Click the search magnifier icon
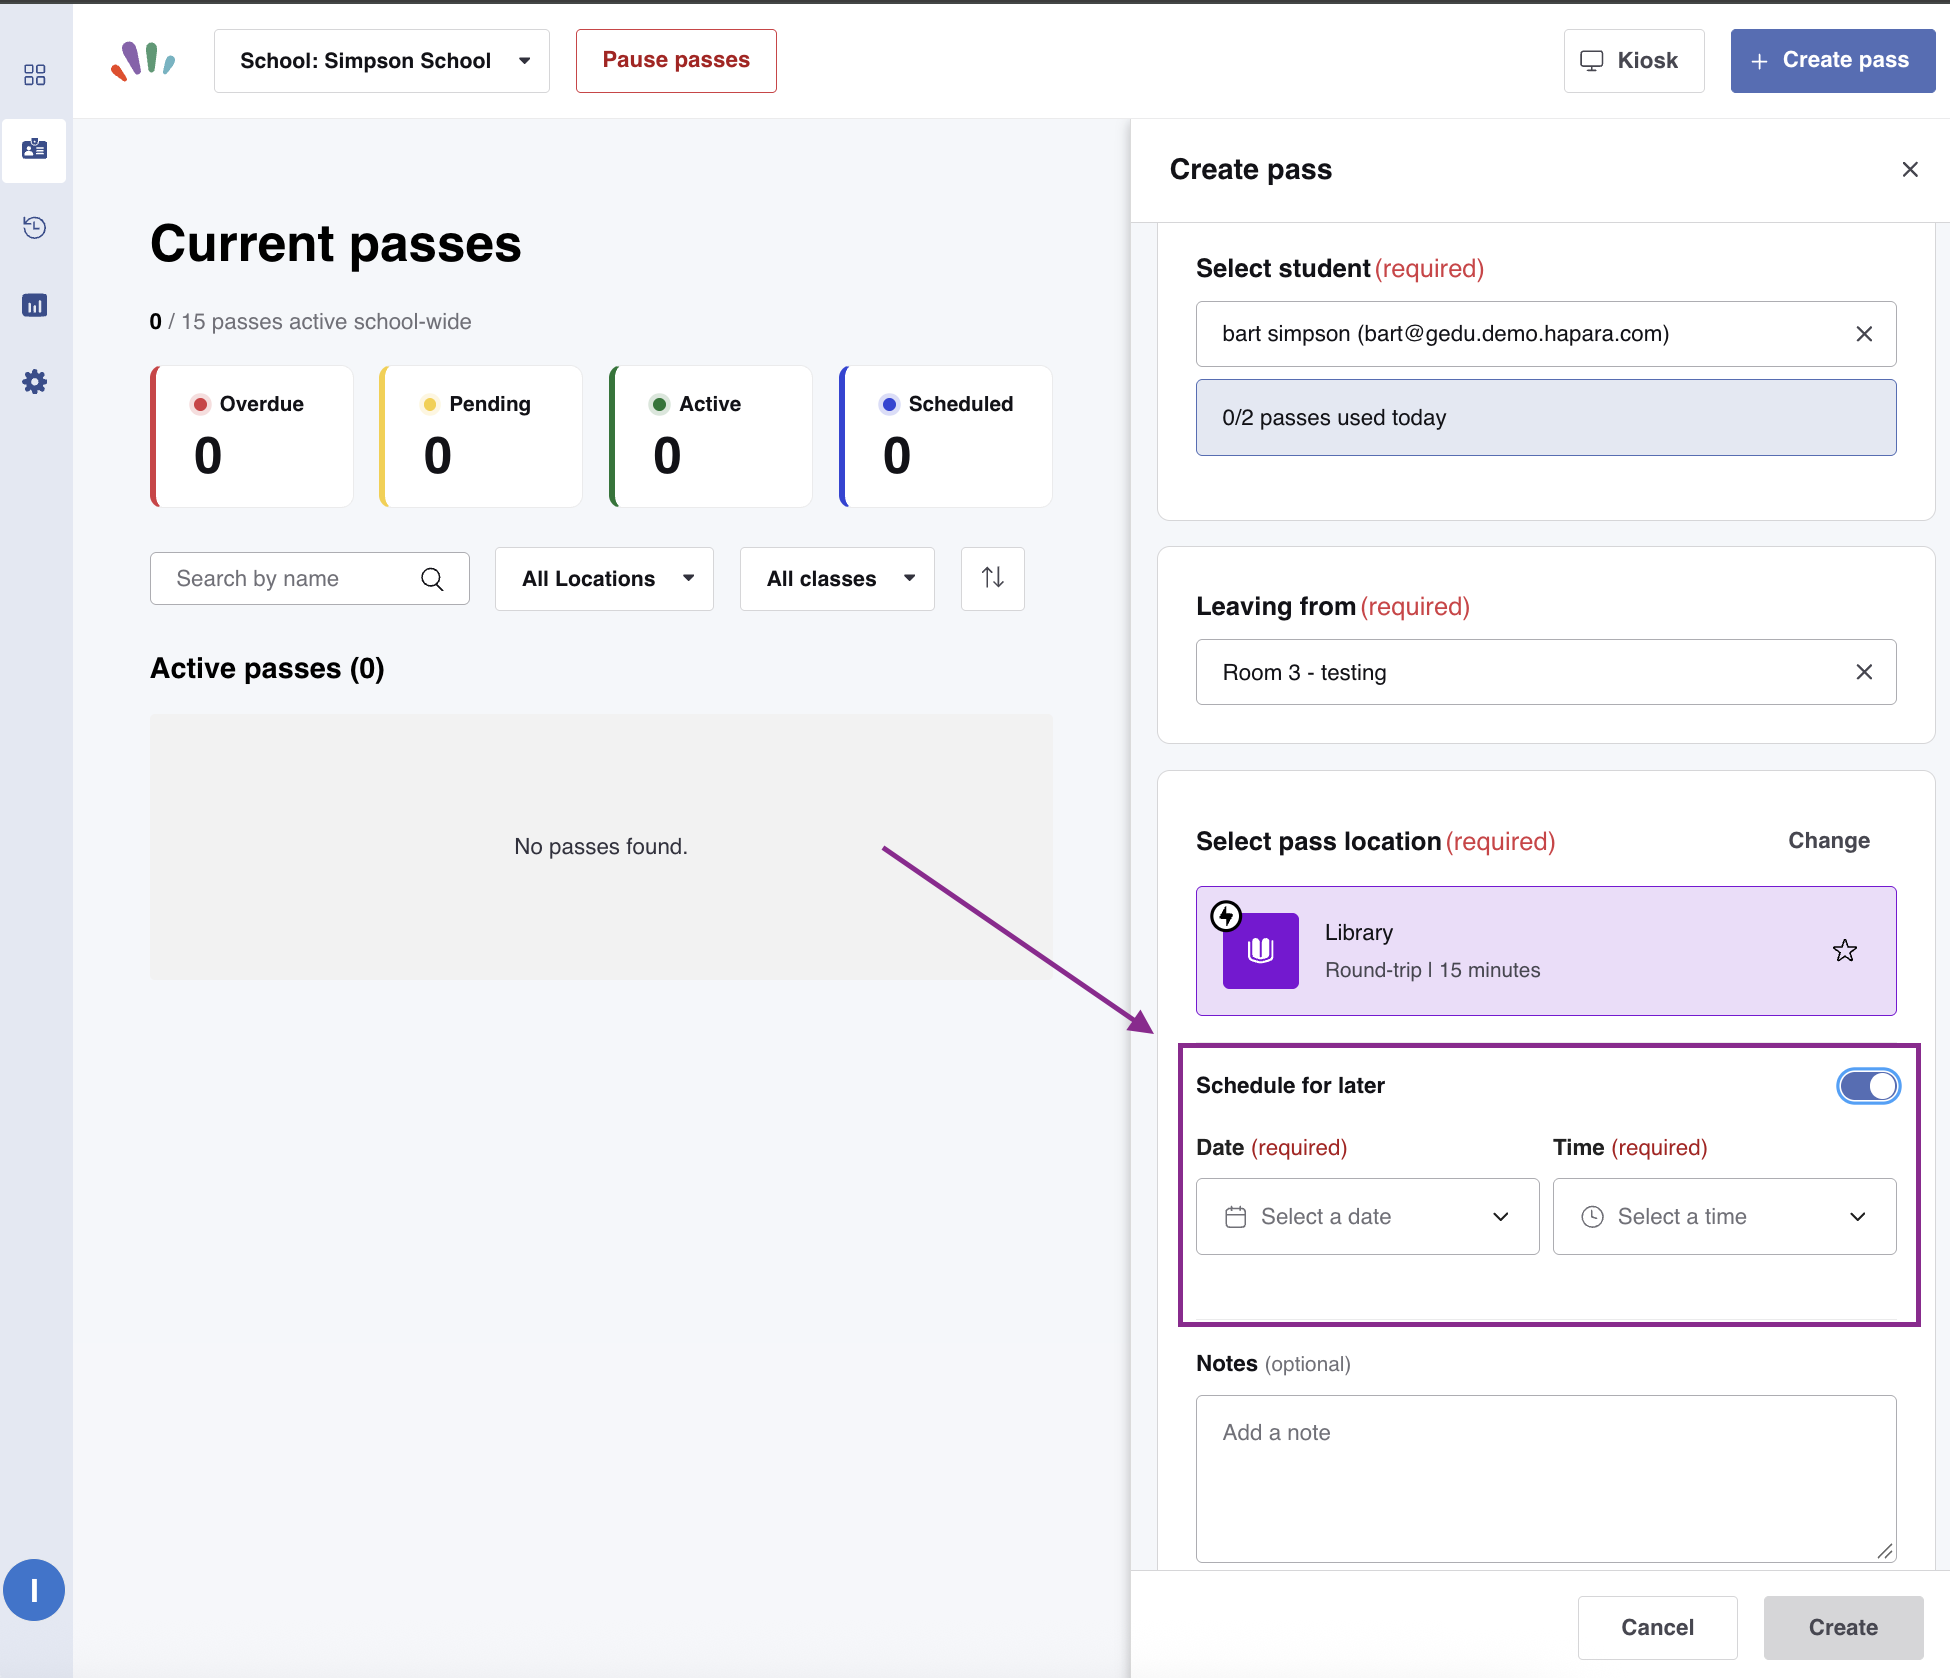This screenshot has height=1678, width=1950. click(432, 579)
